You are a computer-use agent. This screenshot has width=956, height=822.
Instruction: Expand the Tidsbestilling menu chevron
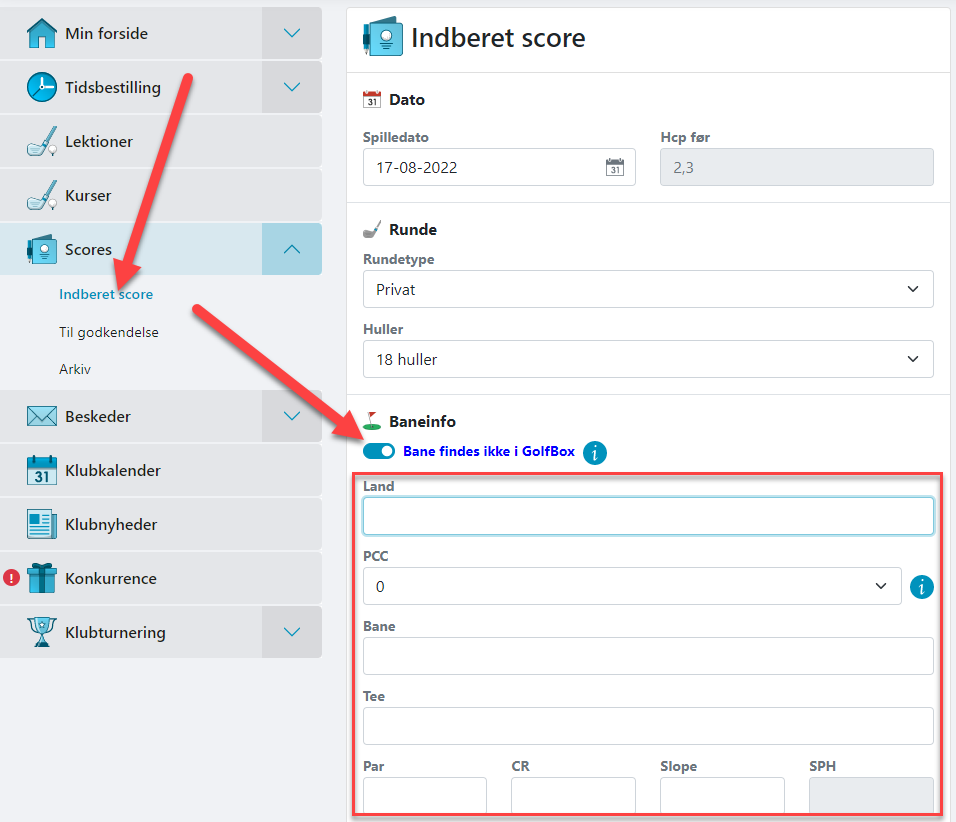(x=292, y=87)
